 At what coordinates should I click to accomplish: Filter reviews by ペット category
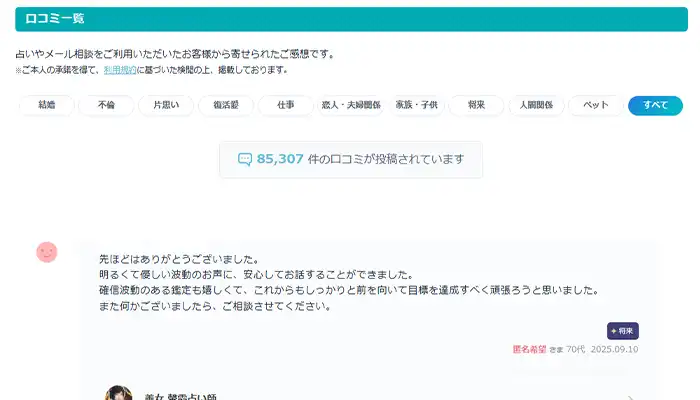[596, 105]
